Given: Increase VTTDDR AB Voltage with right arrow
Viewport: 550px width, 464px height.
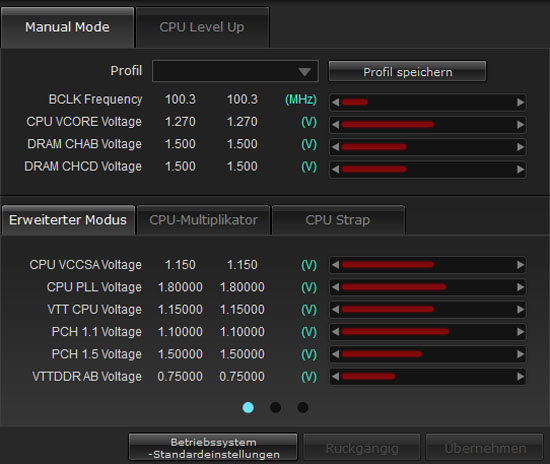Looking at the screenshot, I should click(x=521, y=376).
